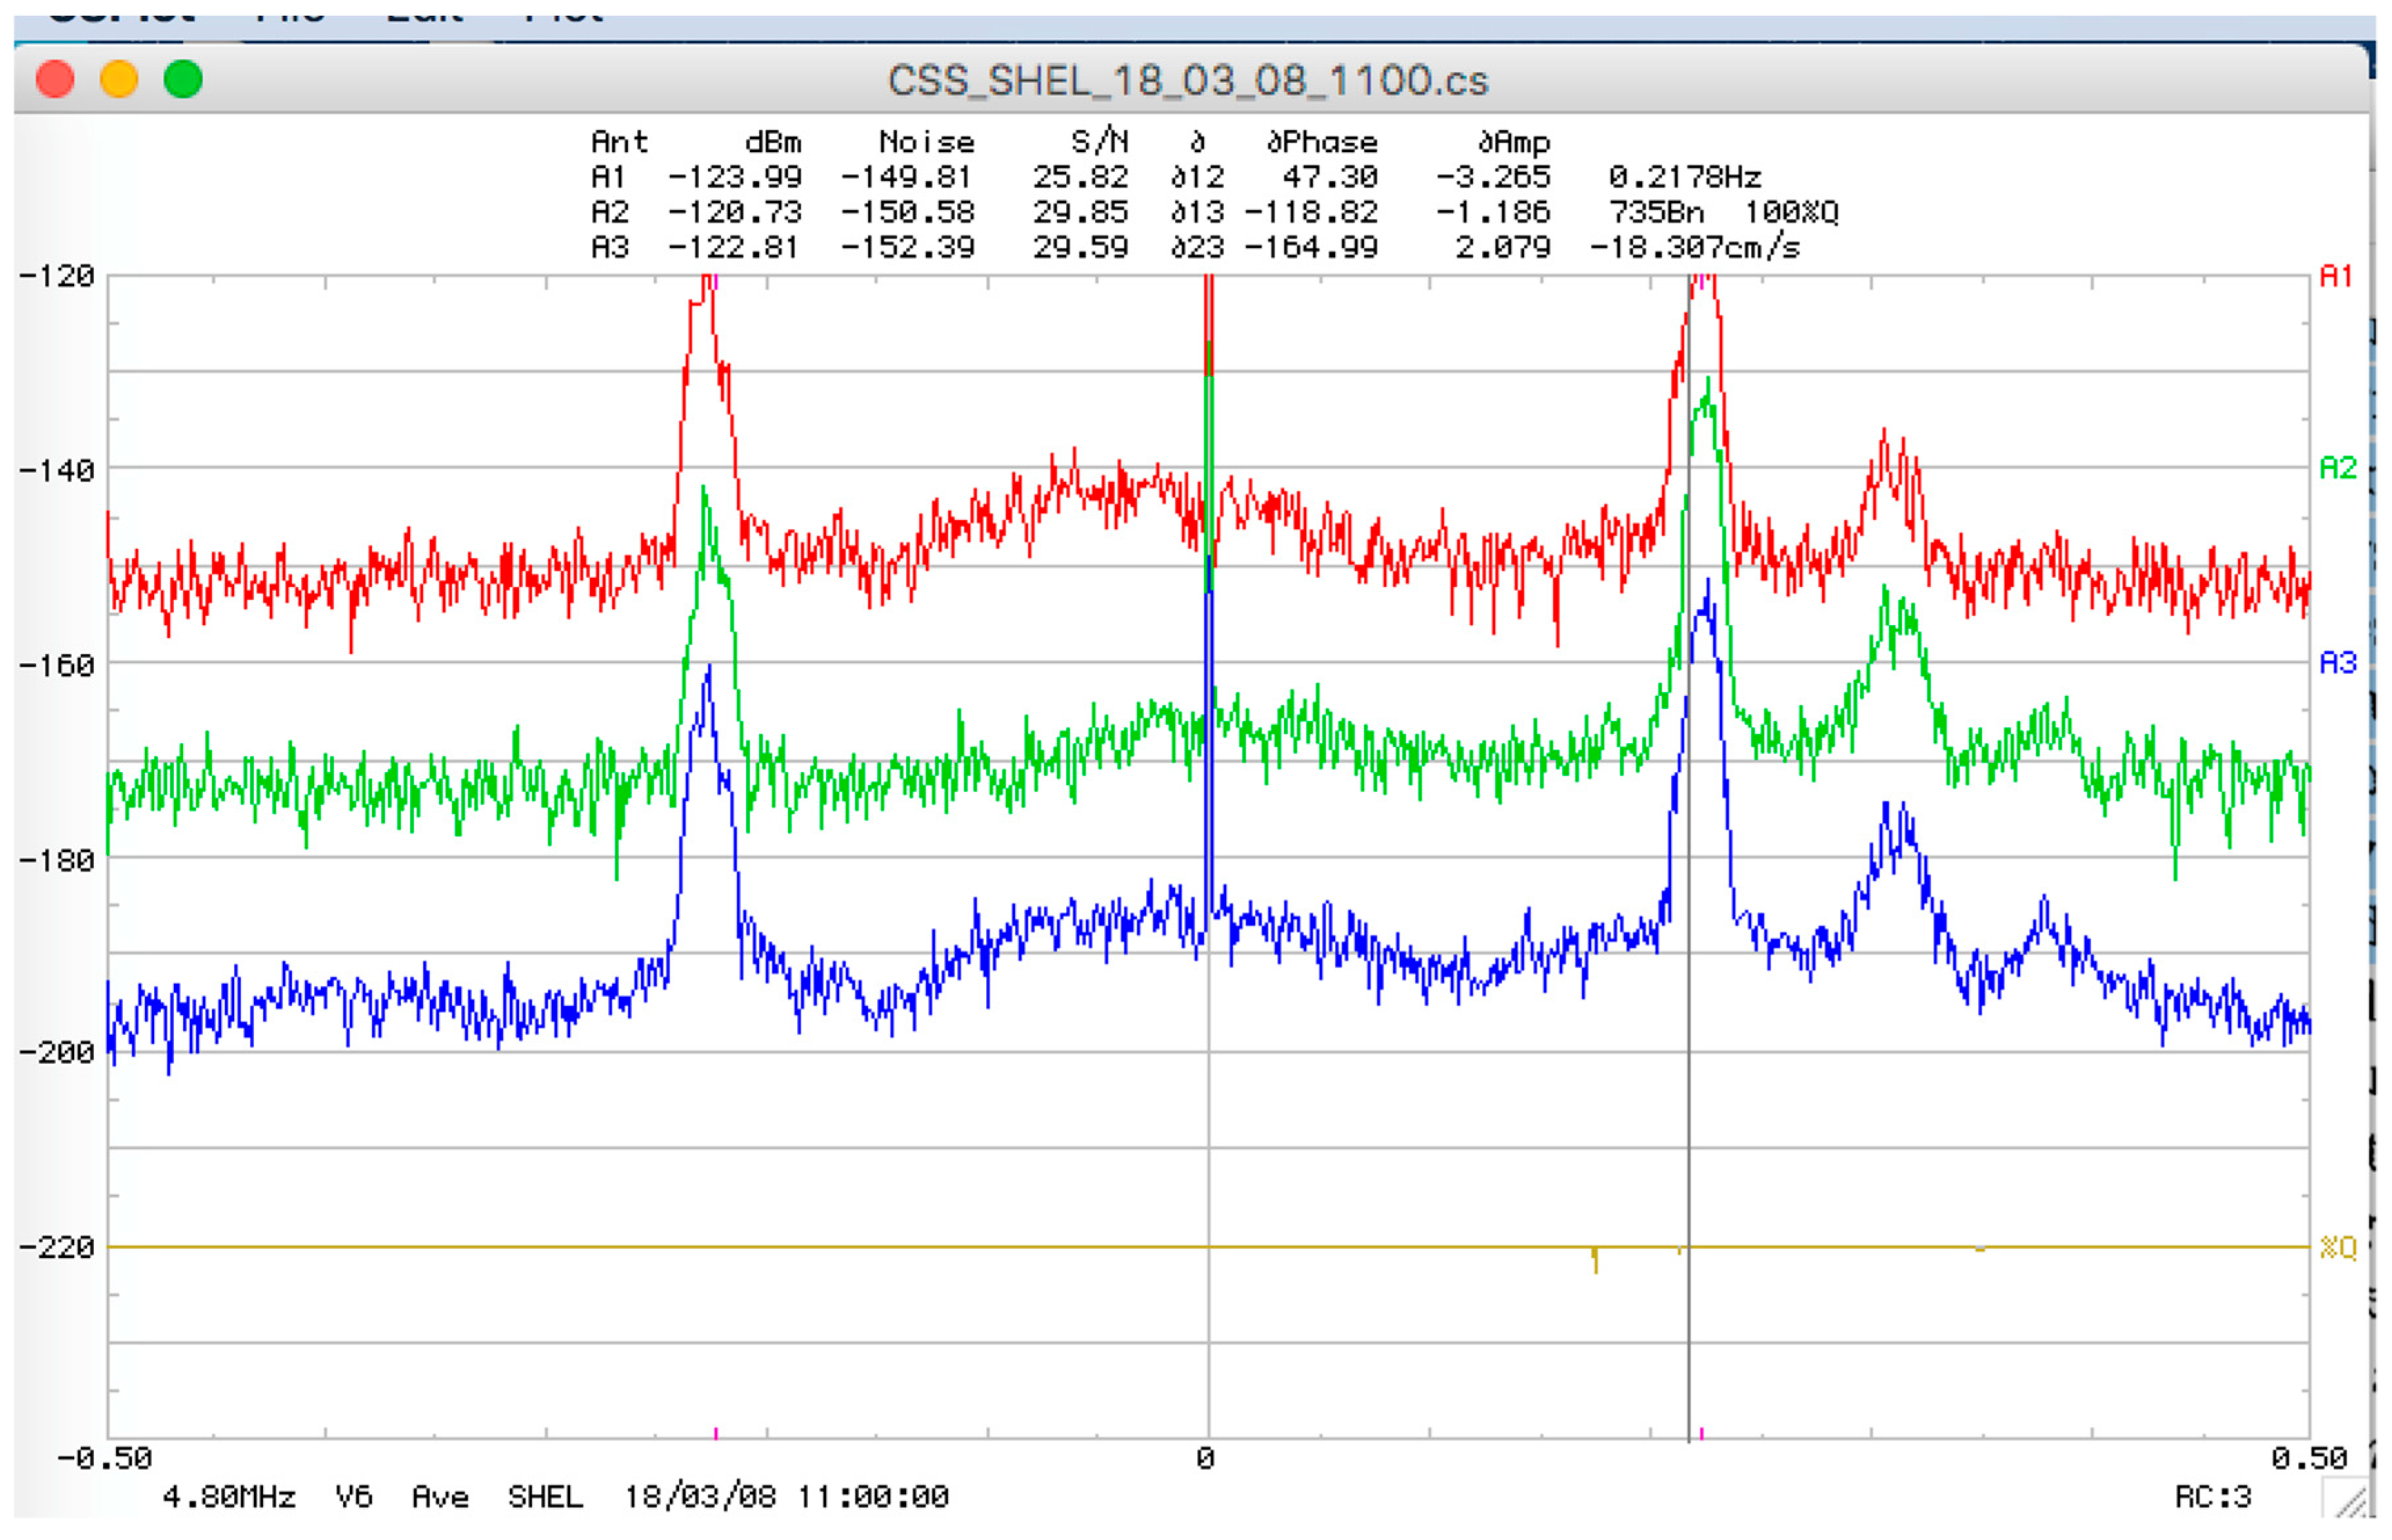This screenshot has height=1540, width=2392.
Task: Click the 0 x-axis center label
Action: pyautogui.click(x=1205, y=1460)
